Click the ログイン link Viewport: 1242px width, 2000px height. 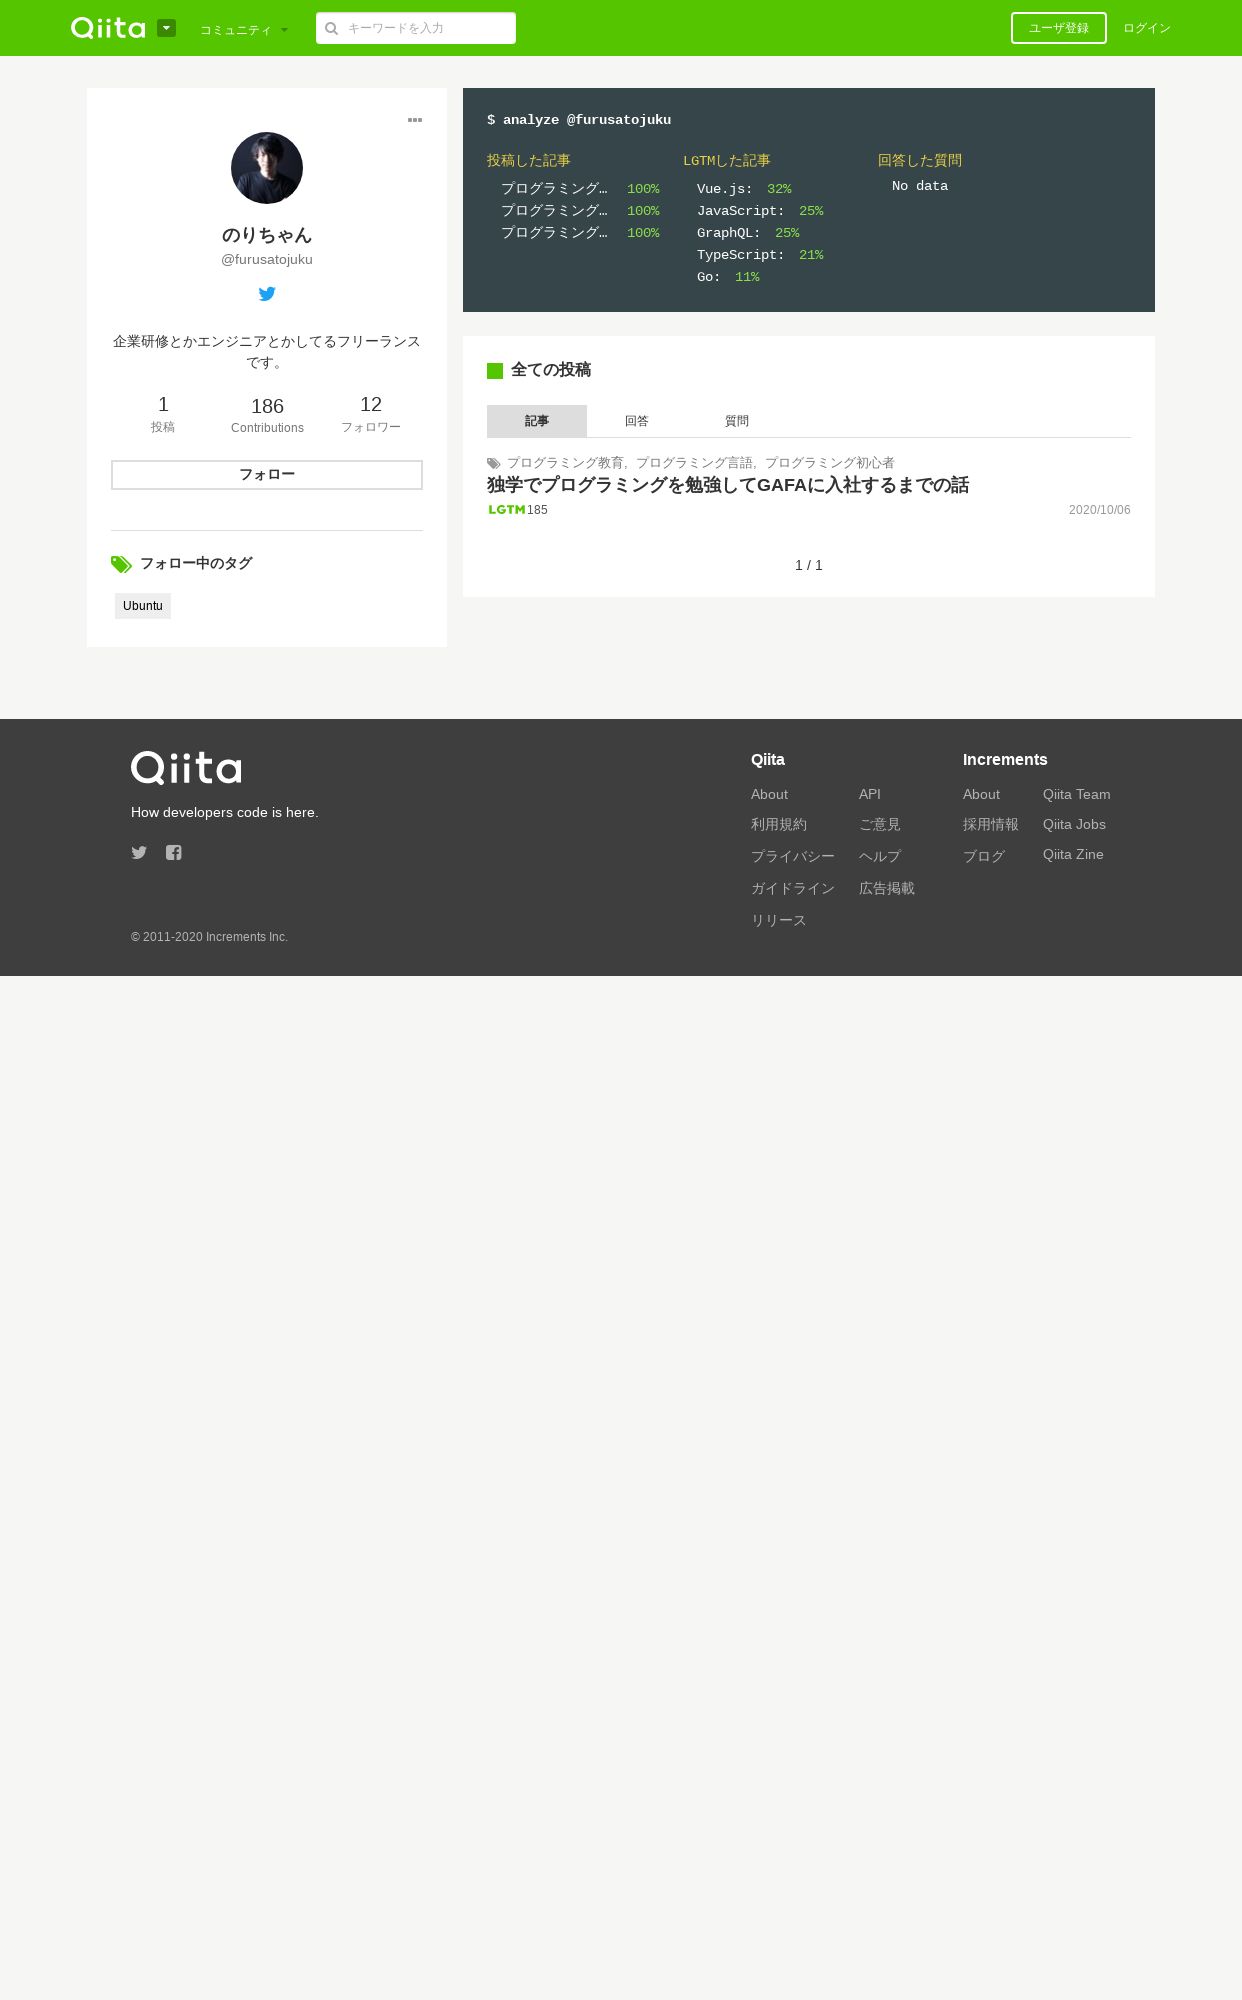[x=1147, y=28]
